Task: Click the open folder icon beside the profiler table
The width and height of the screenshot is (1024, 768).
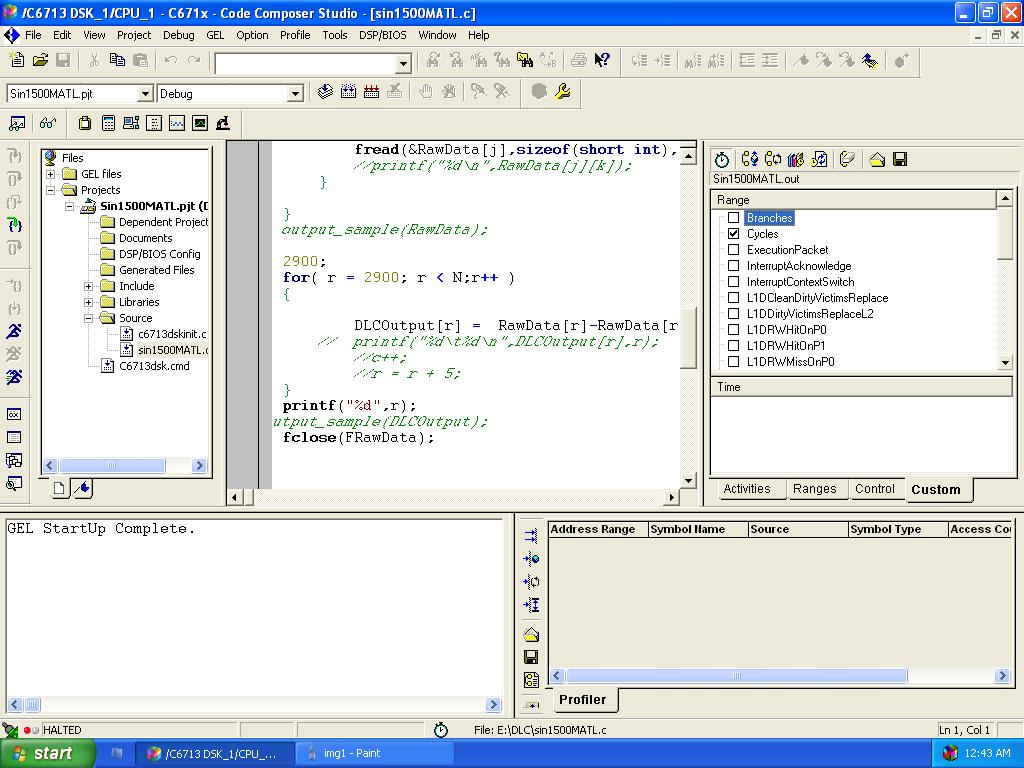Action: click(x=531, y=634)
